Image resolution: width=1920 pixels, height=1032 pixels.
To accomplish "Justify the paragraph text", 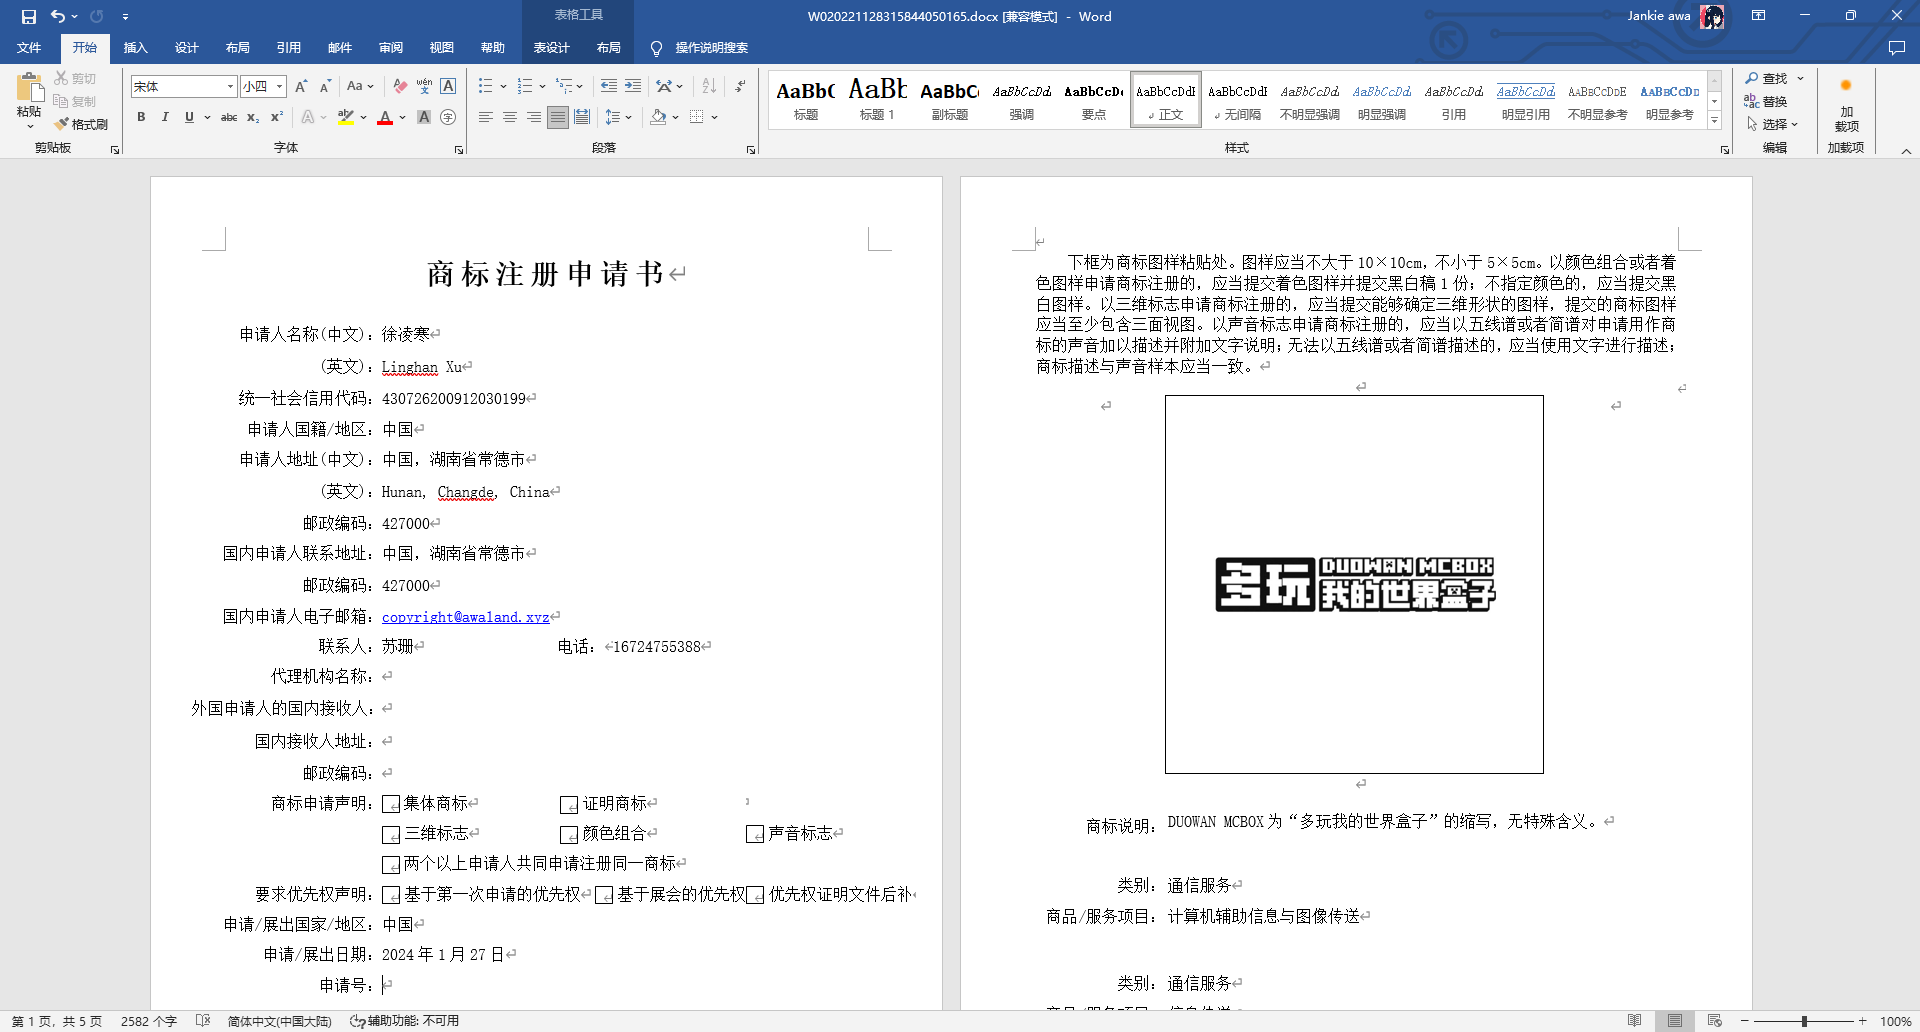I will (558, 117).
